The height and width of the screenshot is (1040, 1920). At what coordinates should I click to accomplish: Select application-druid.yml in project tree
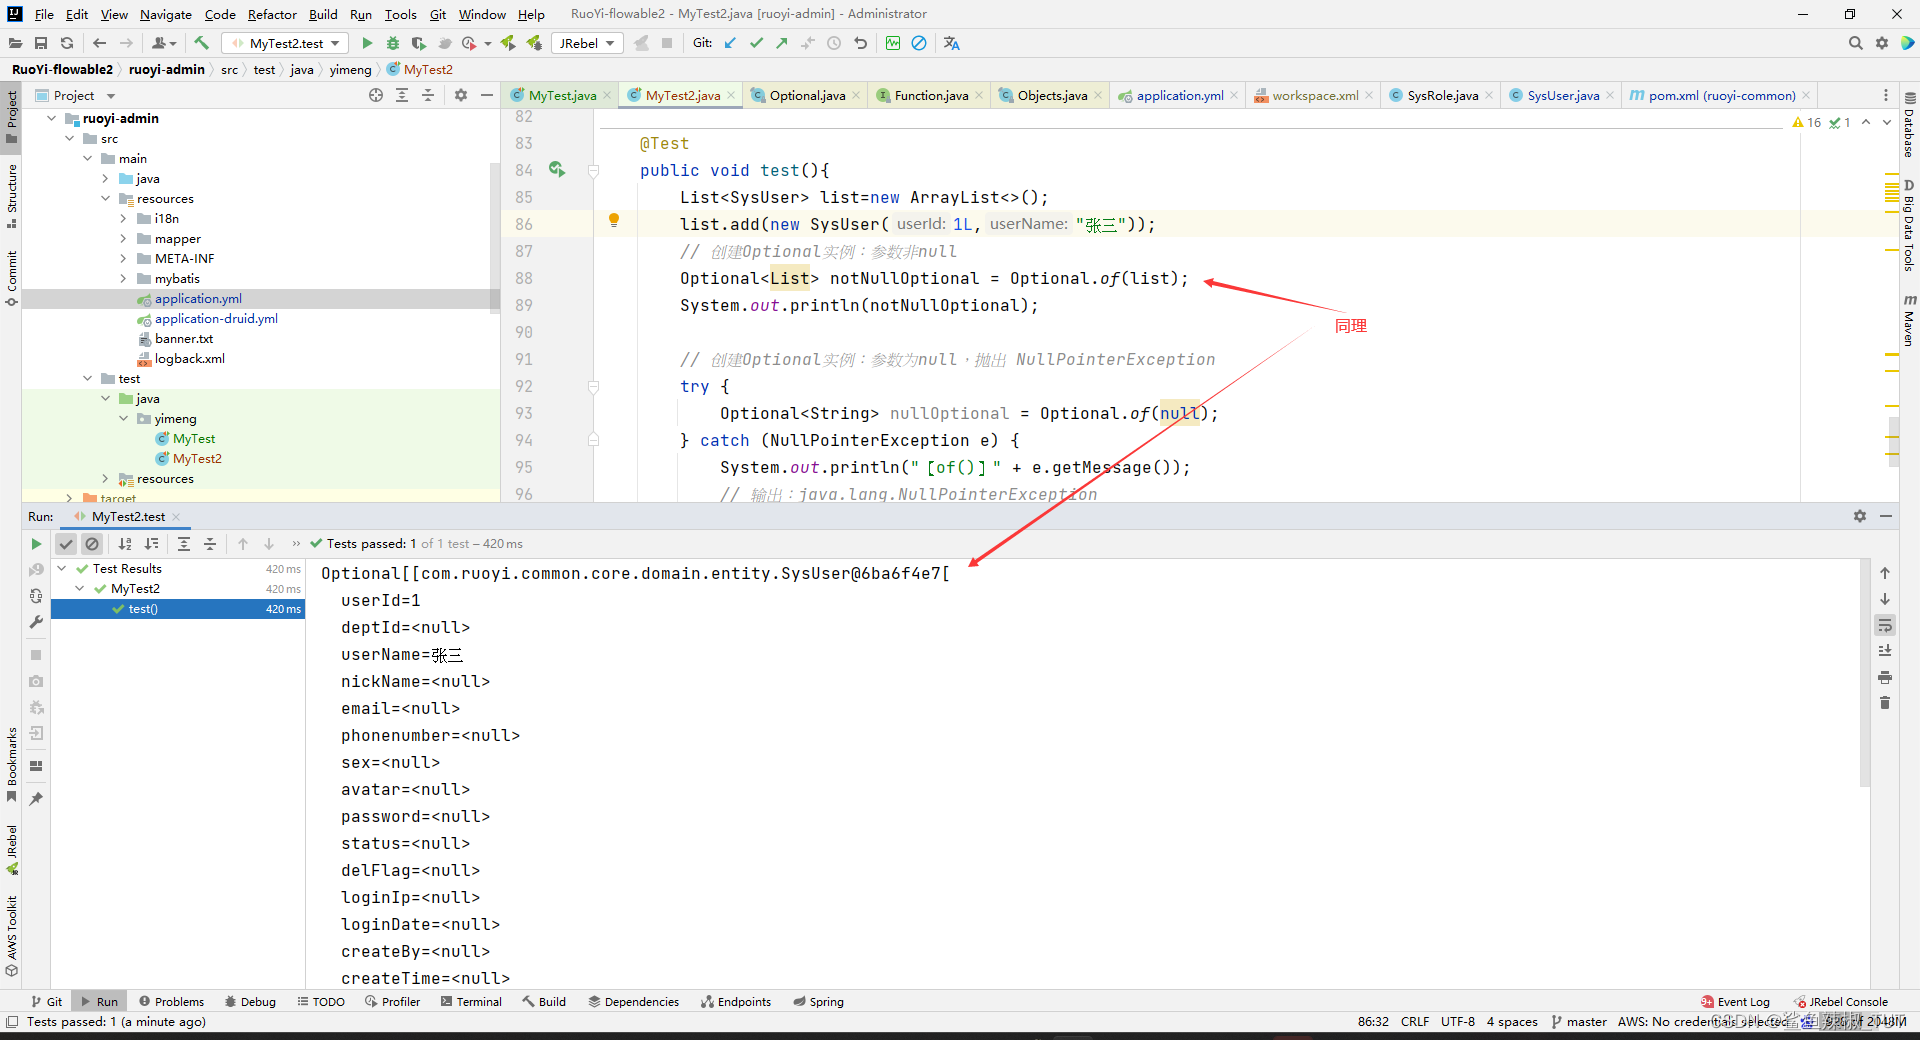coord(216,318)
